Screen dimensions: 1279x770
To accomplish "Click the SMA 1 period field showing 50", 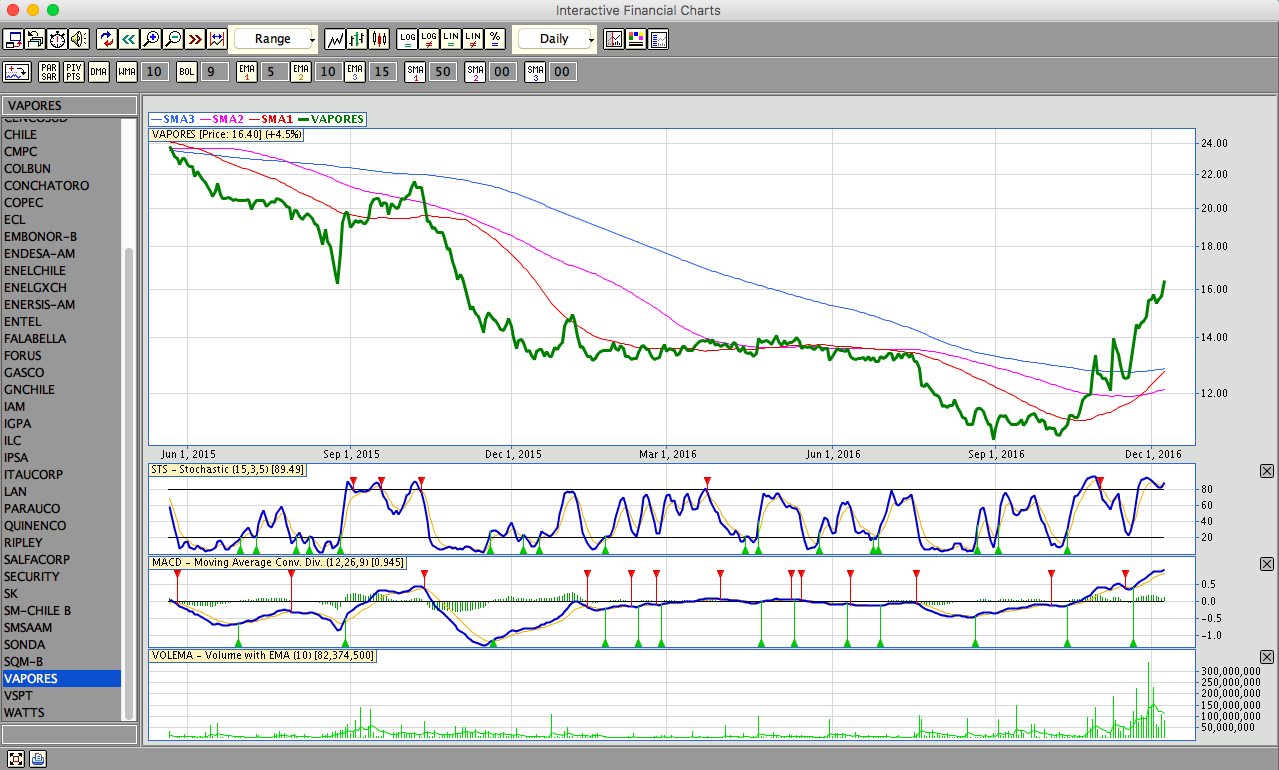I will tap(444, 72).
